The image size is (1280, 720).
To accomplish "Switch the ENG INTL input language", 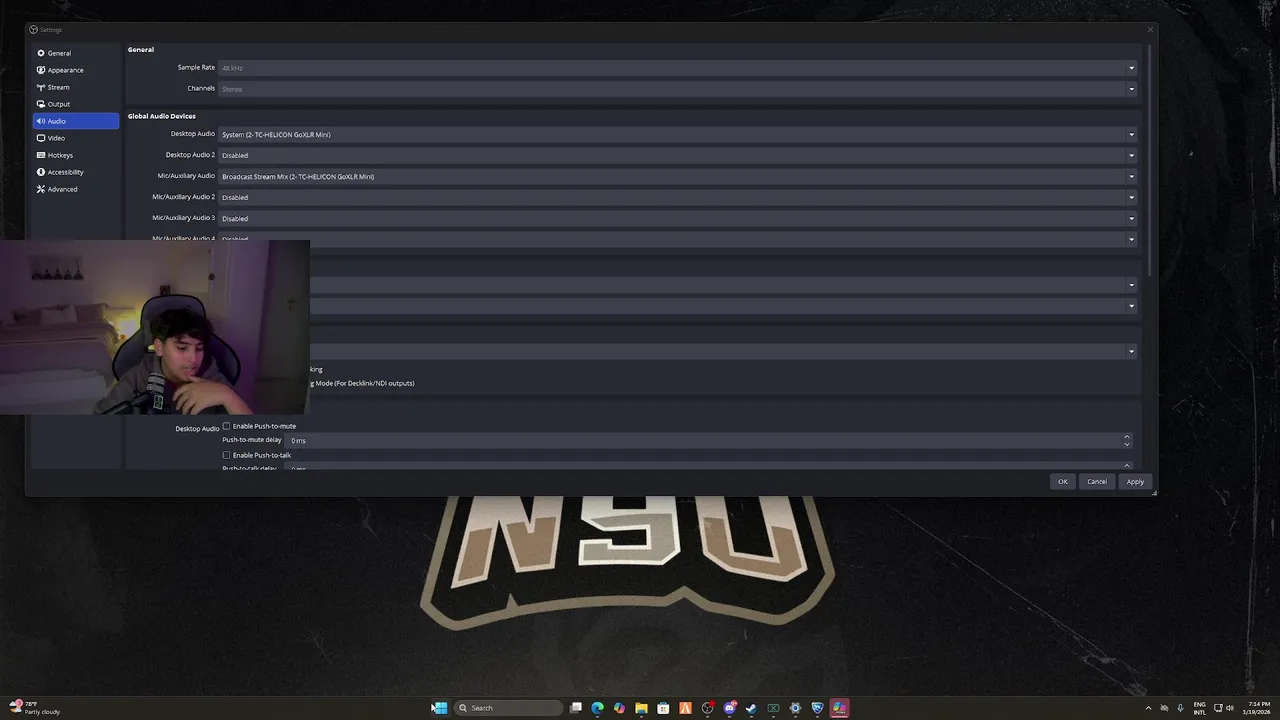I will (x=1200, y=708).
